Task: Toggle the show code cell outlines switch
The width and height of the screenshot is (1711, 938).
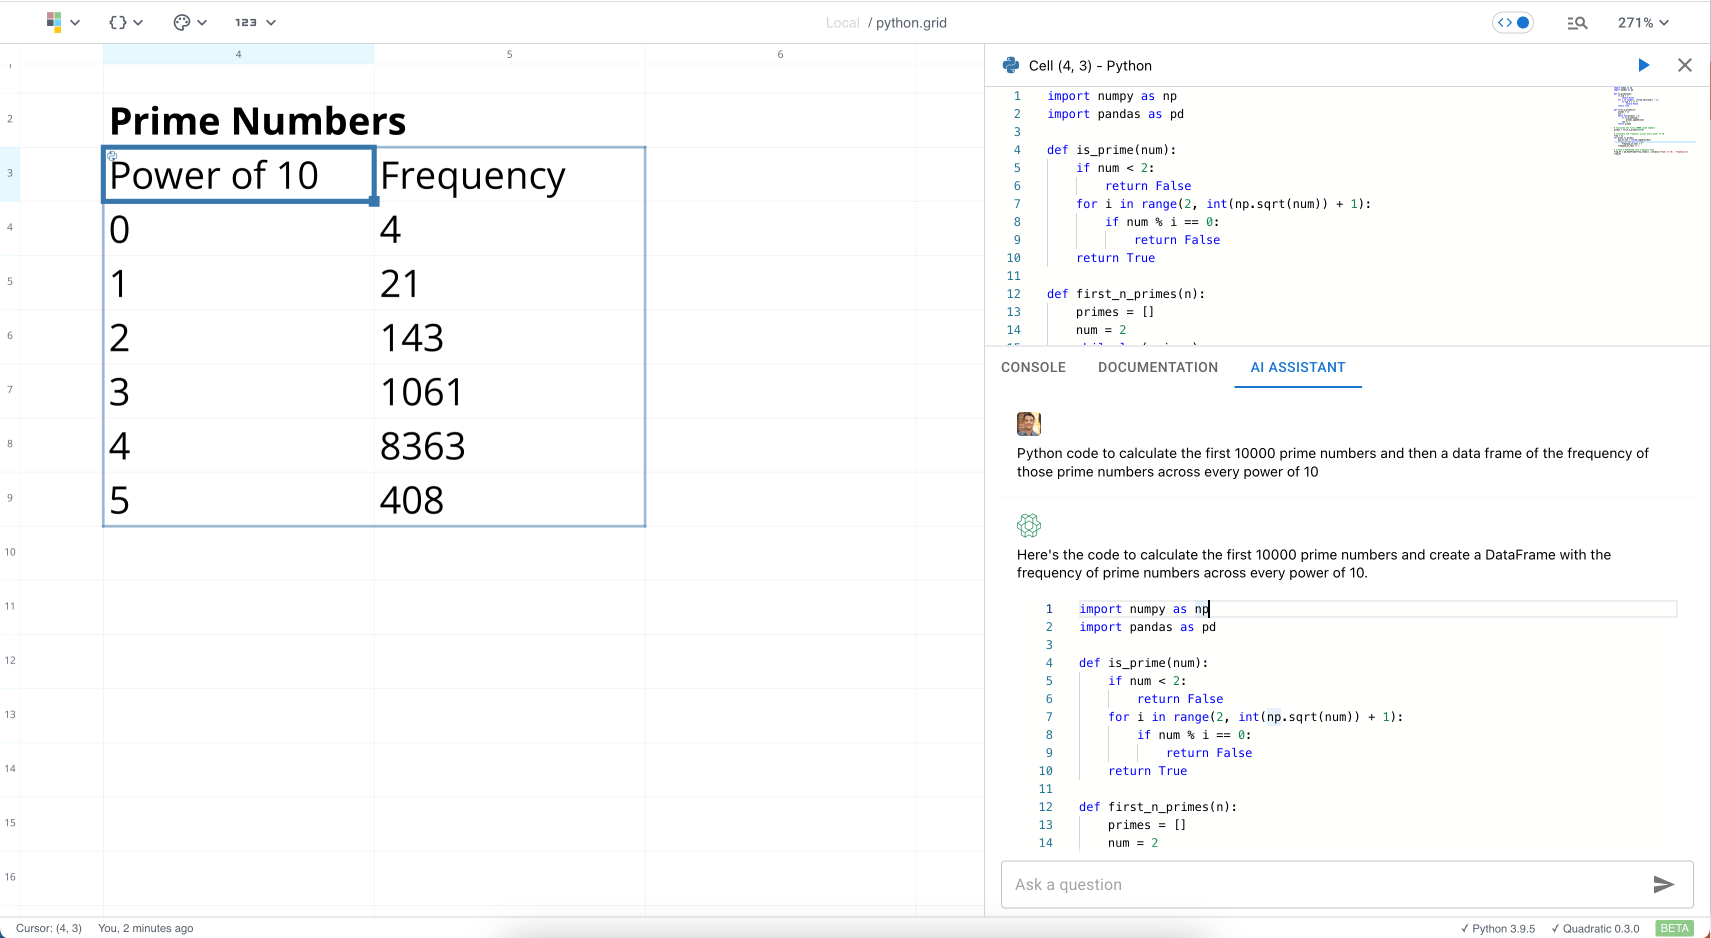Action: 1512,22
